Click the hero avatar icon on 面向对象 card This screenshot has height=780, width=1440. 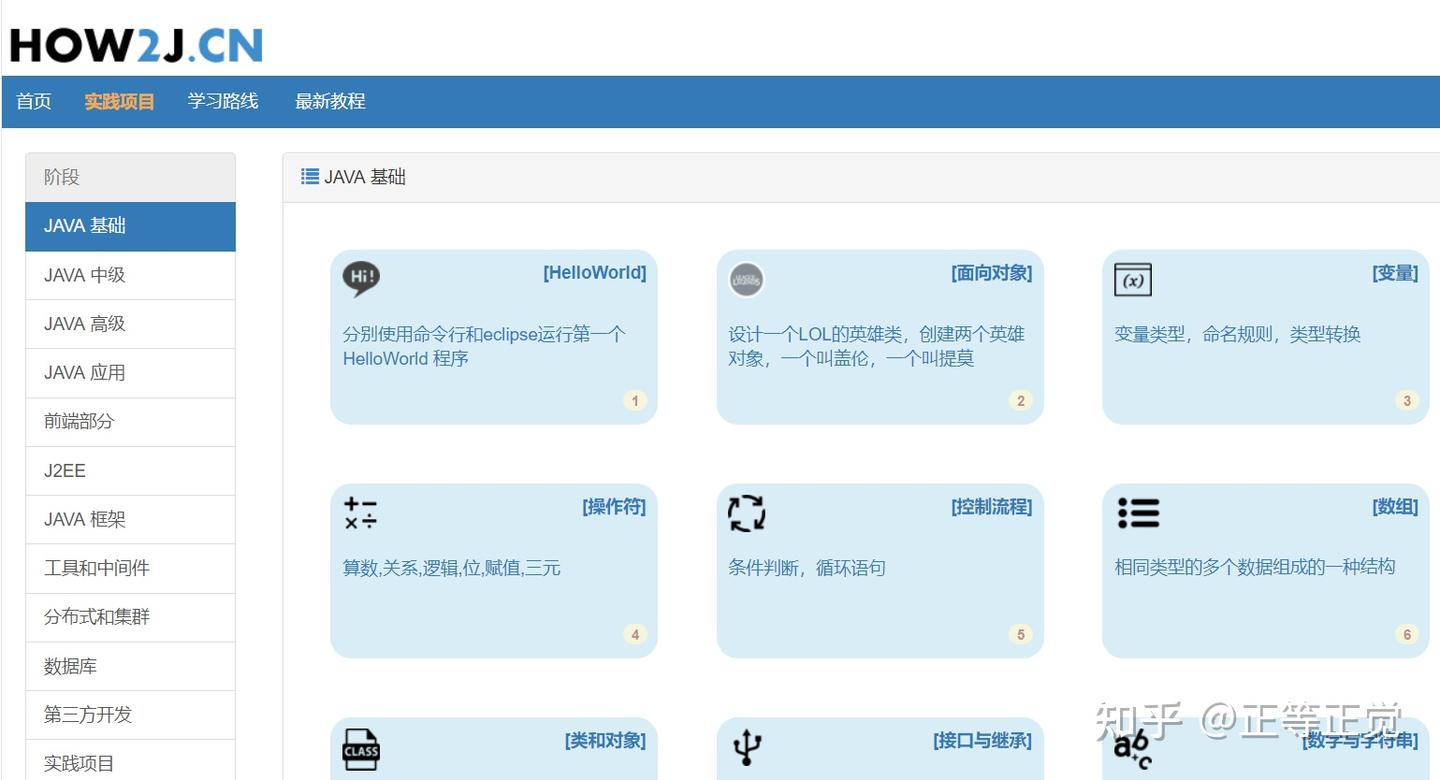(746, 279)
